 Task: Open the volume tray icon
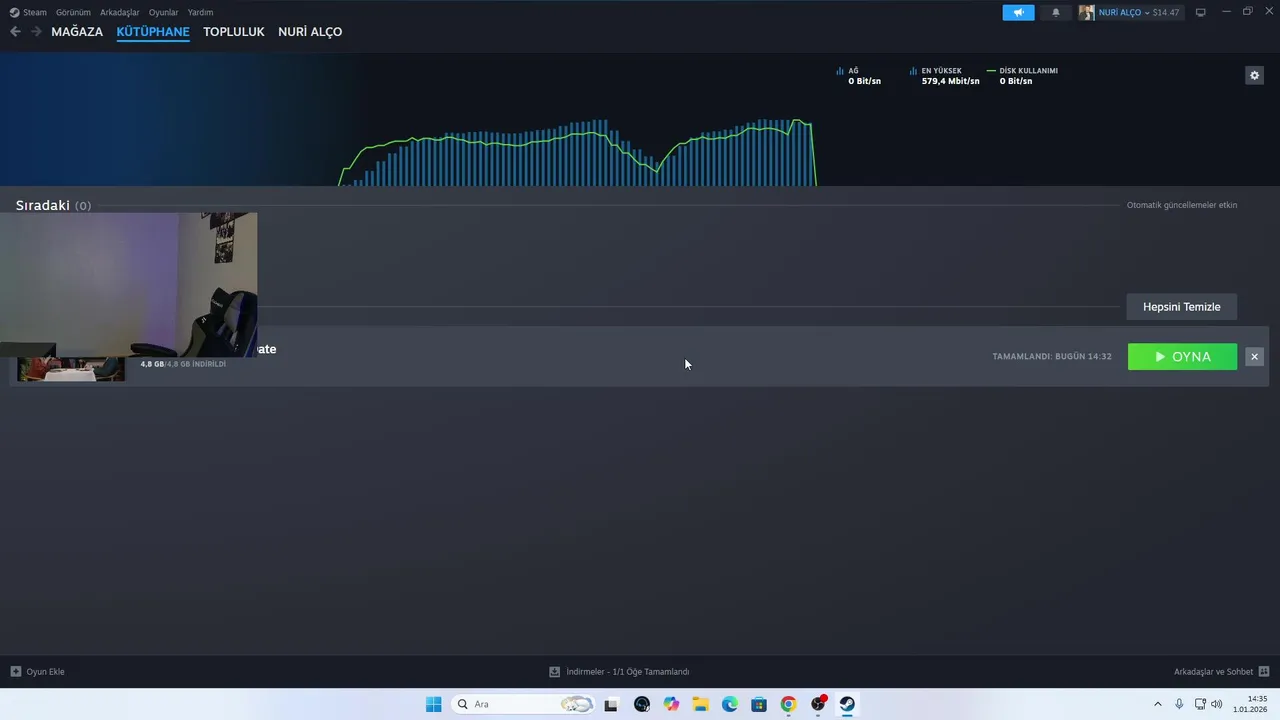click(1217, 704)
